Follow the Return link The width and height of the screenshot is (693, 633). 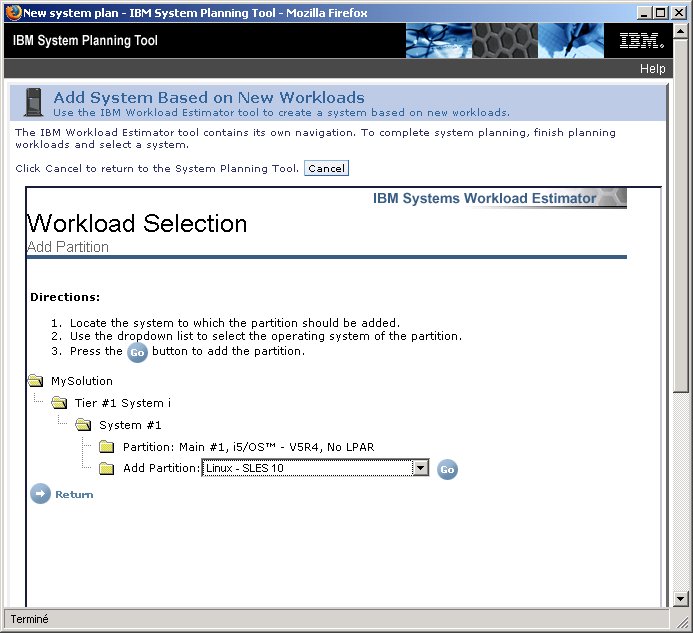tap(74, 494)
